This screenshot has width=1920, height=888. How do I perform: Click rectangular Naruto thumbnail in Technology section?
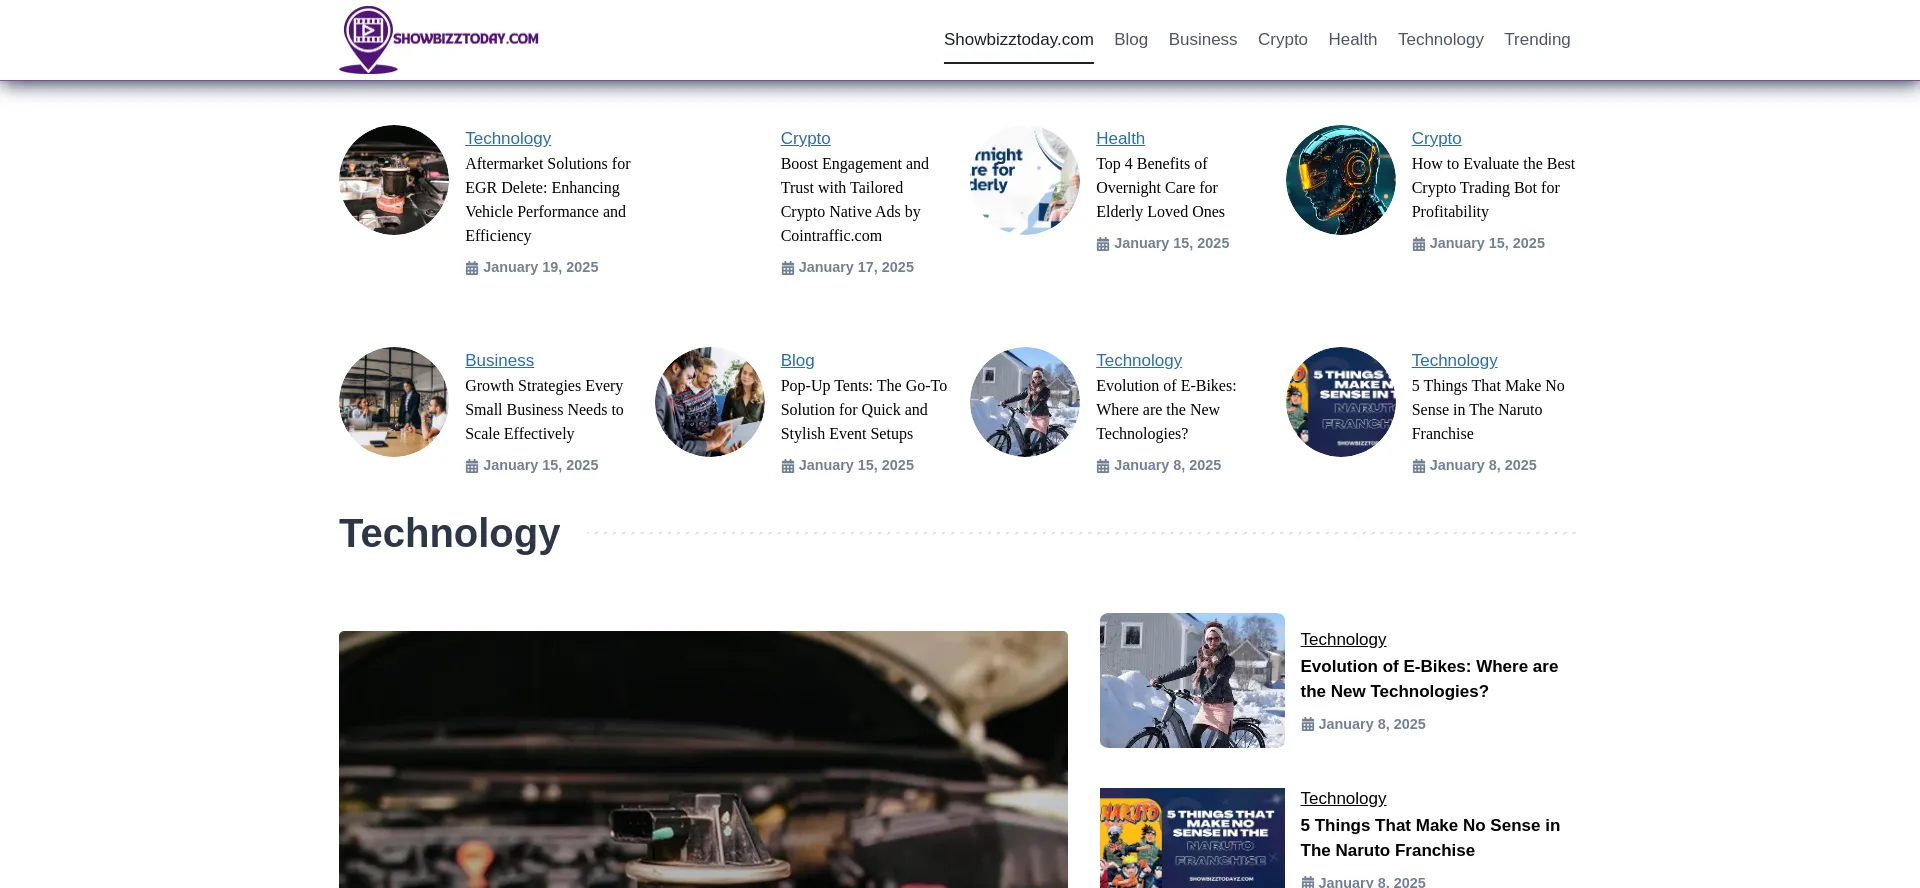pos(1192,838)
